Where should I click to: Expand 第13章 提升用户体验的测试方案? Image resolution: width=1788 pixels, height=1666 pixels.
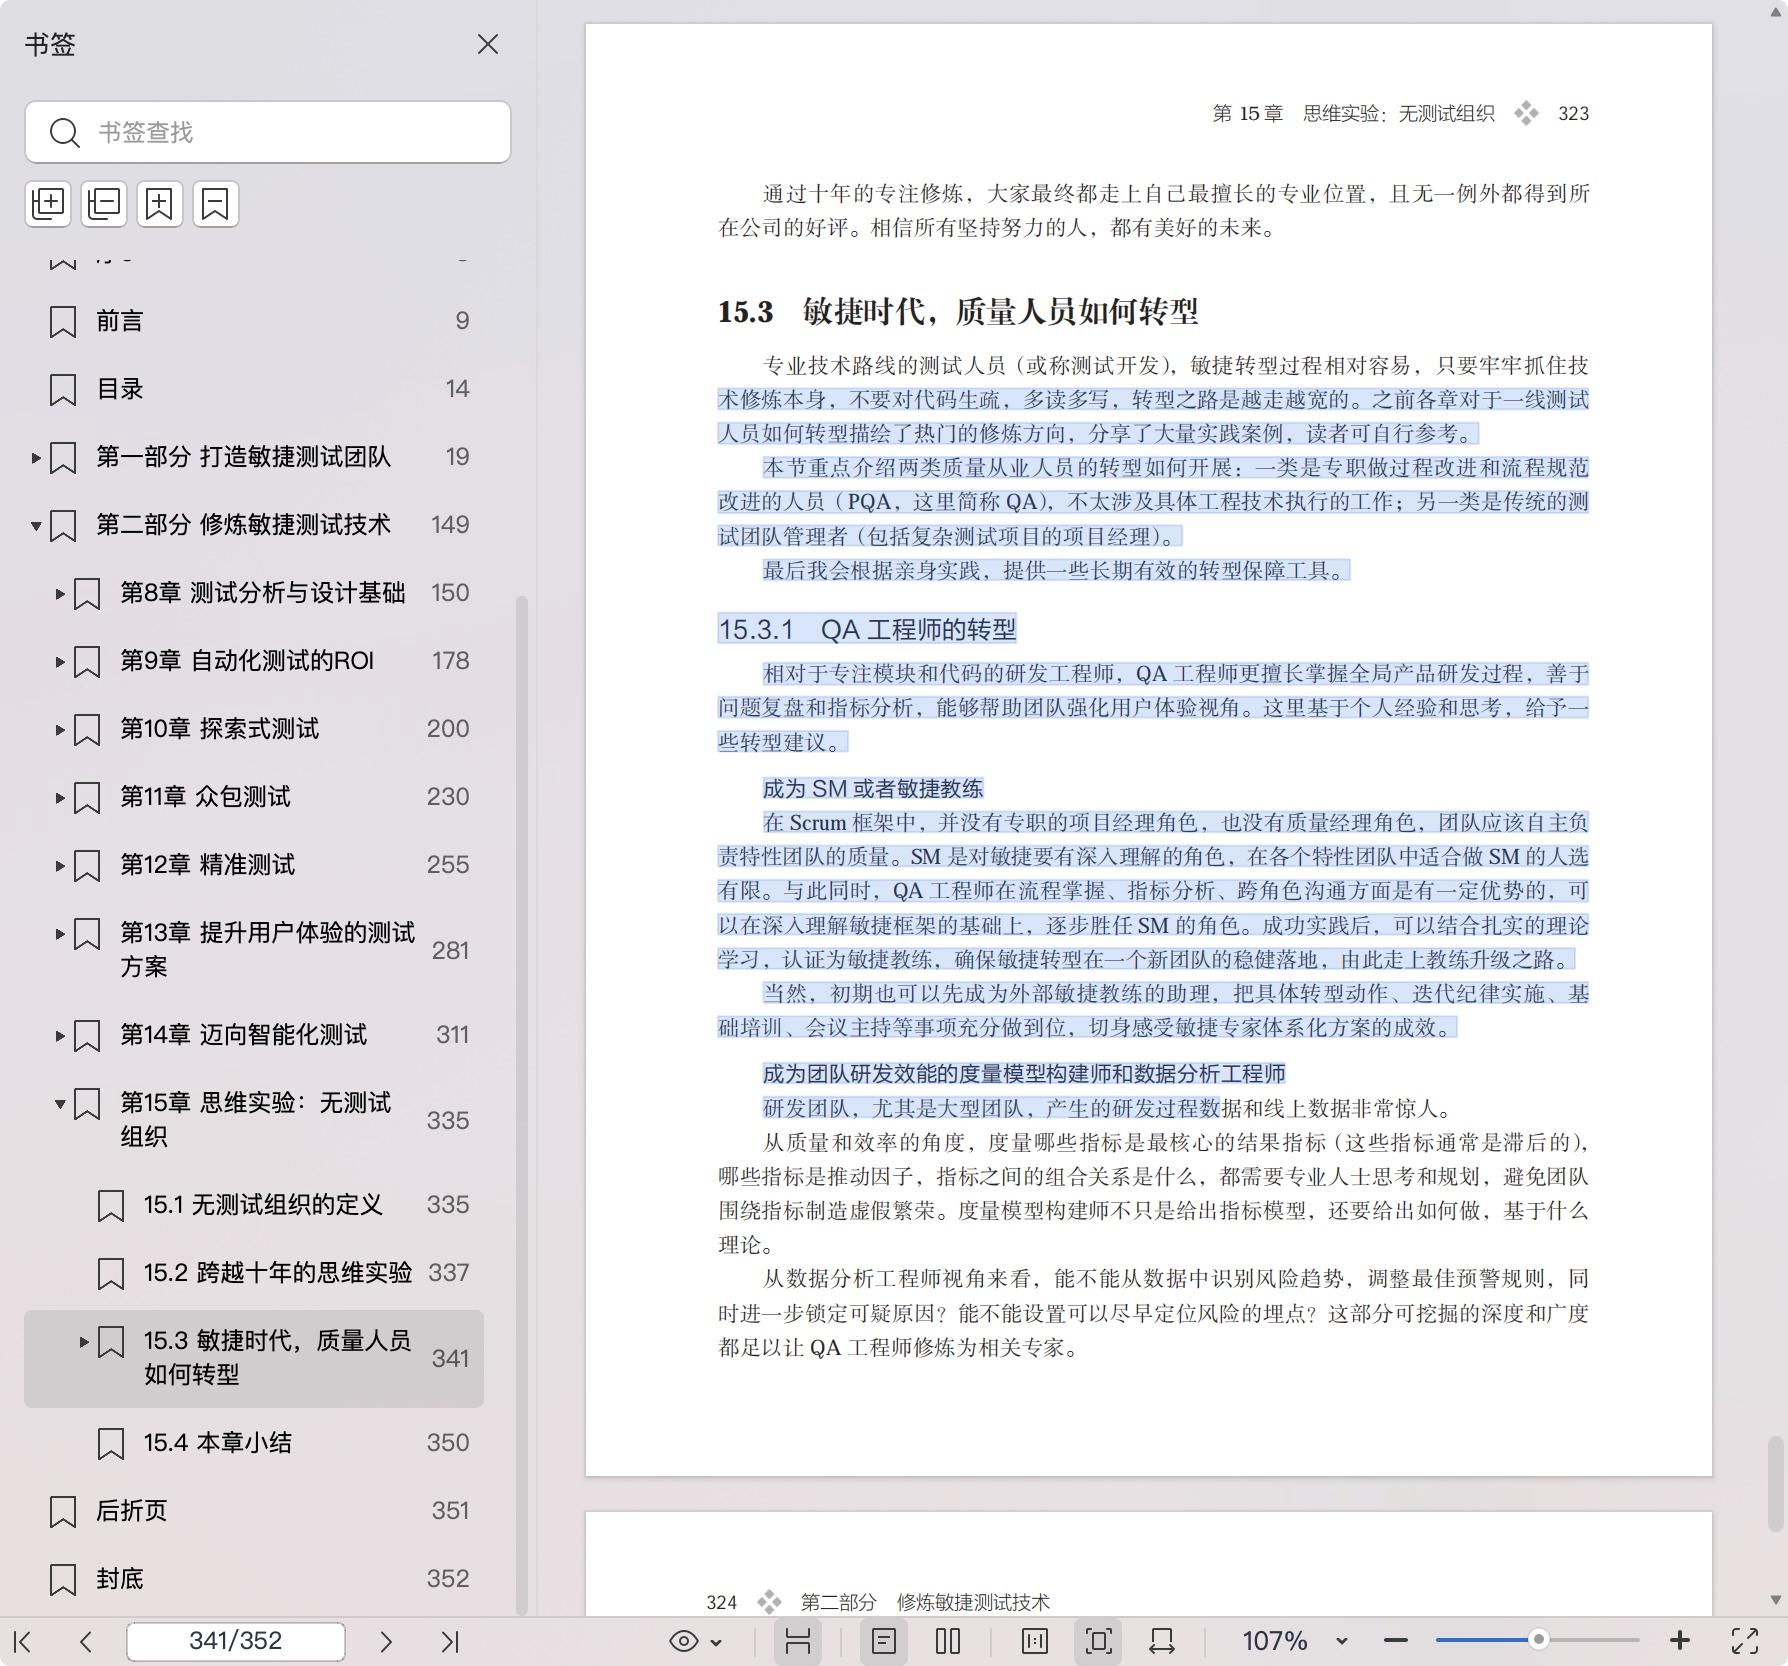[60, 934]
